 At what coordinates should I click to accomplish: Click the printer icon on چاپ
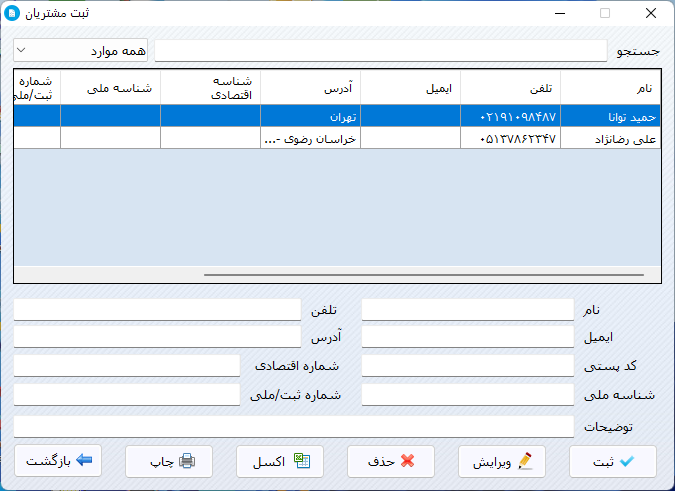point(187,461)
